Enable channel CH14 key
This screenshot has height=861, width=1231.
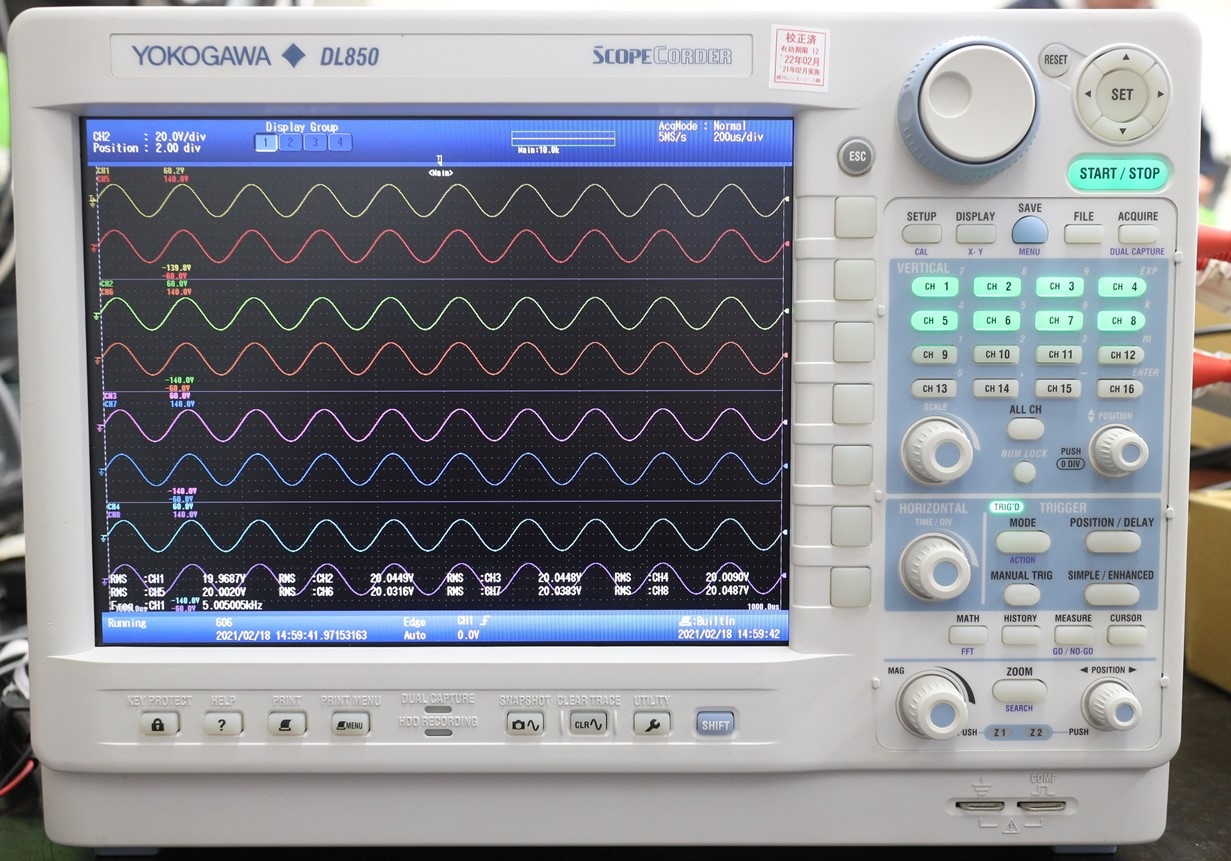(997, 389)
